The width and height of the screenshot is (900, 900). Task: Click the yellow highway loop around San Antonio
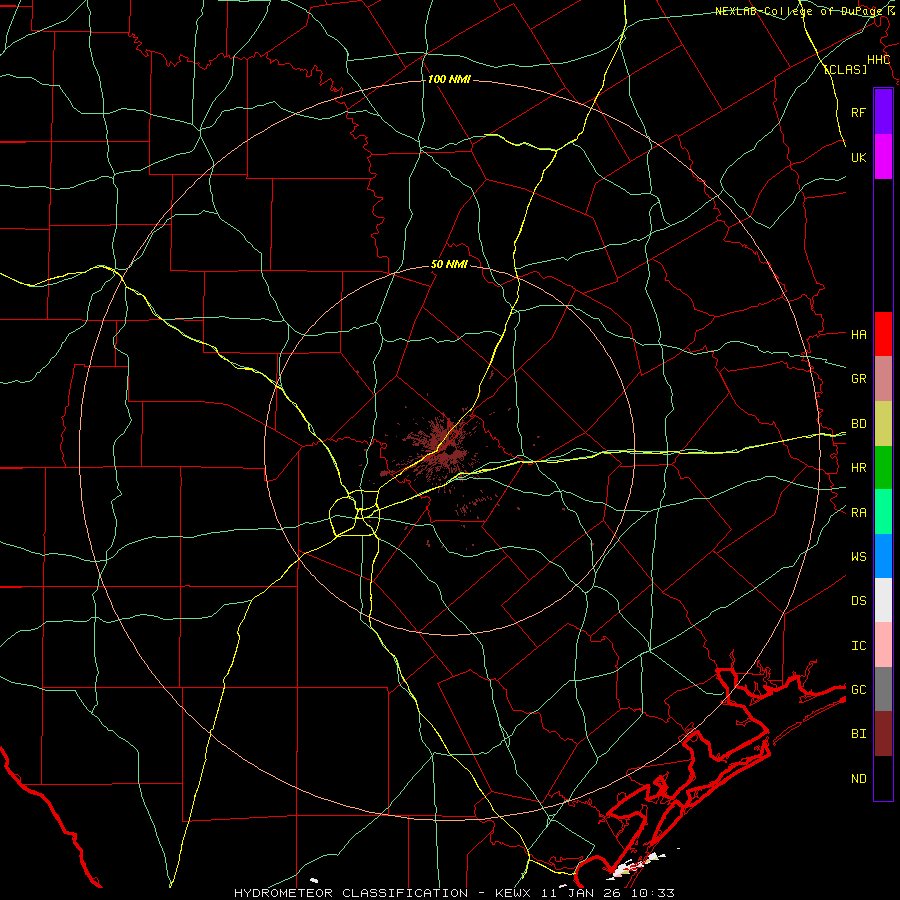tap(355, 514)
